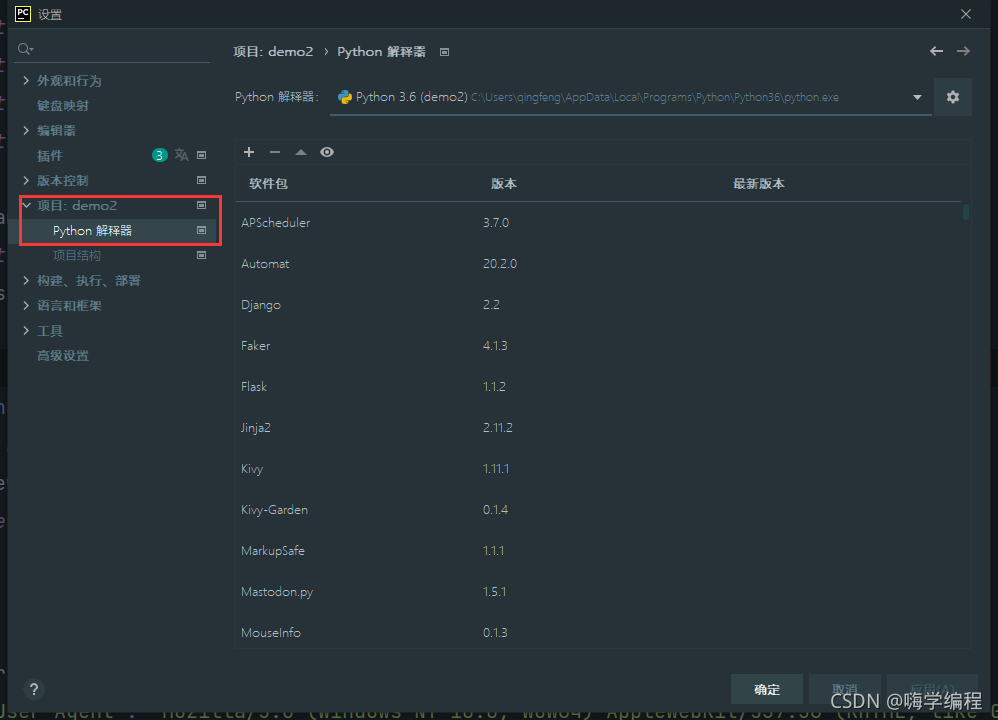Select the 键盘映射 settings item

63,105
